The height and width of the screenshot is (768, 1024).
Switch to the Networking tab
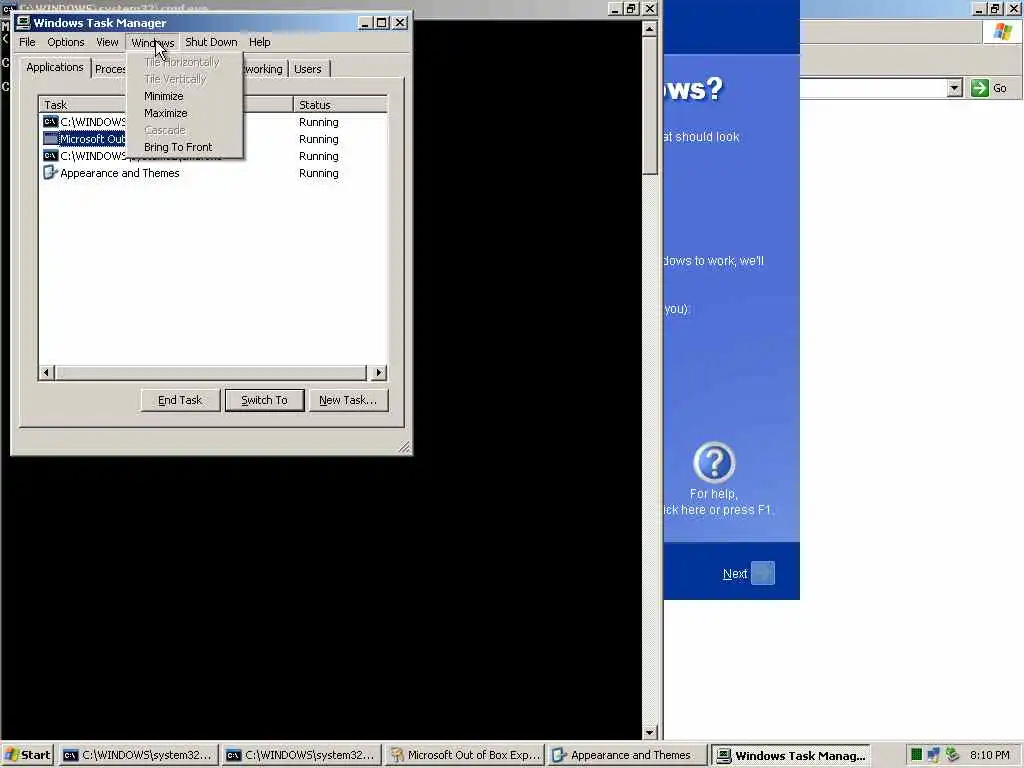pos(264,69)
